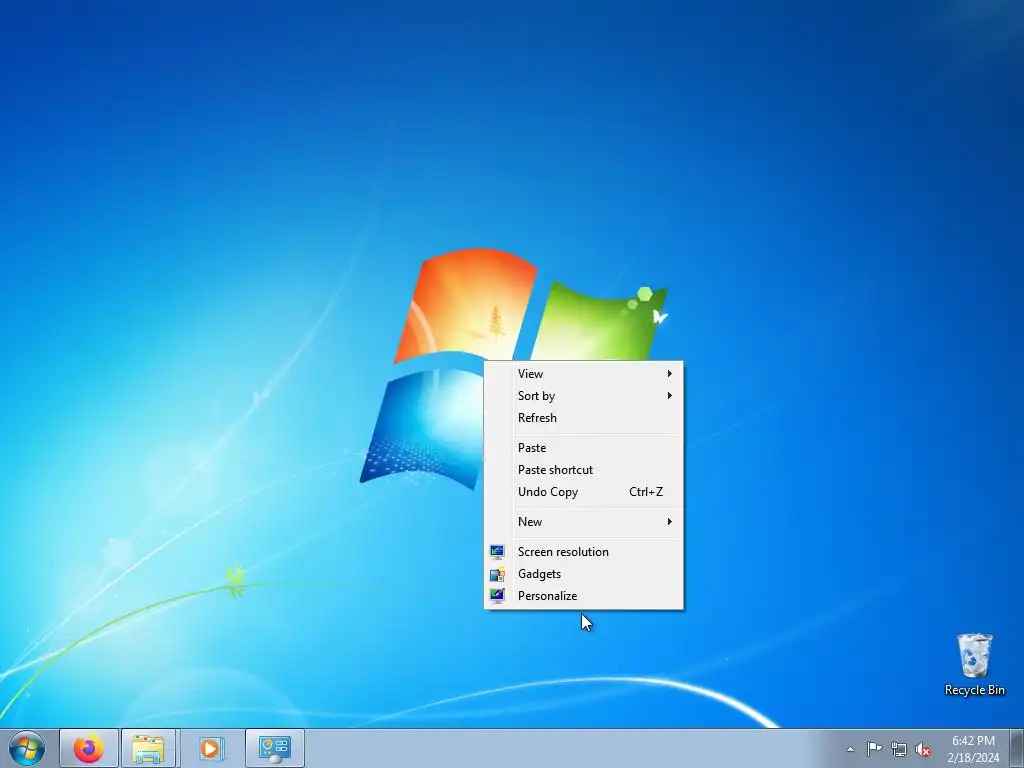Open the Control Panel taskbar icon

pos(274,748)
